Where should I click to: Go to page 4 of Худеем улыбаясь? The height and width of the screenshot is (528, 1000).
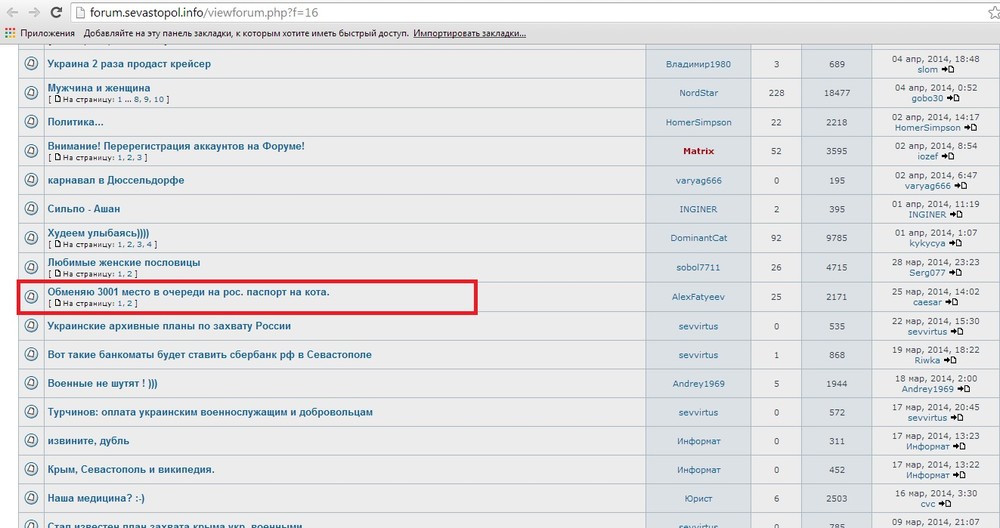tap(149, 244)
